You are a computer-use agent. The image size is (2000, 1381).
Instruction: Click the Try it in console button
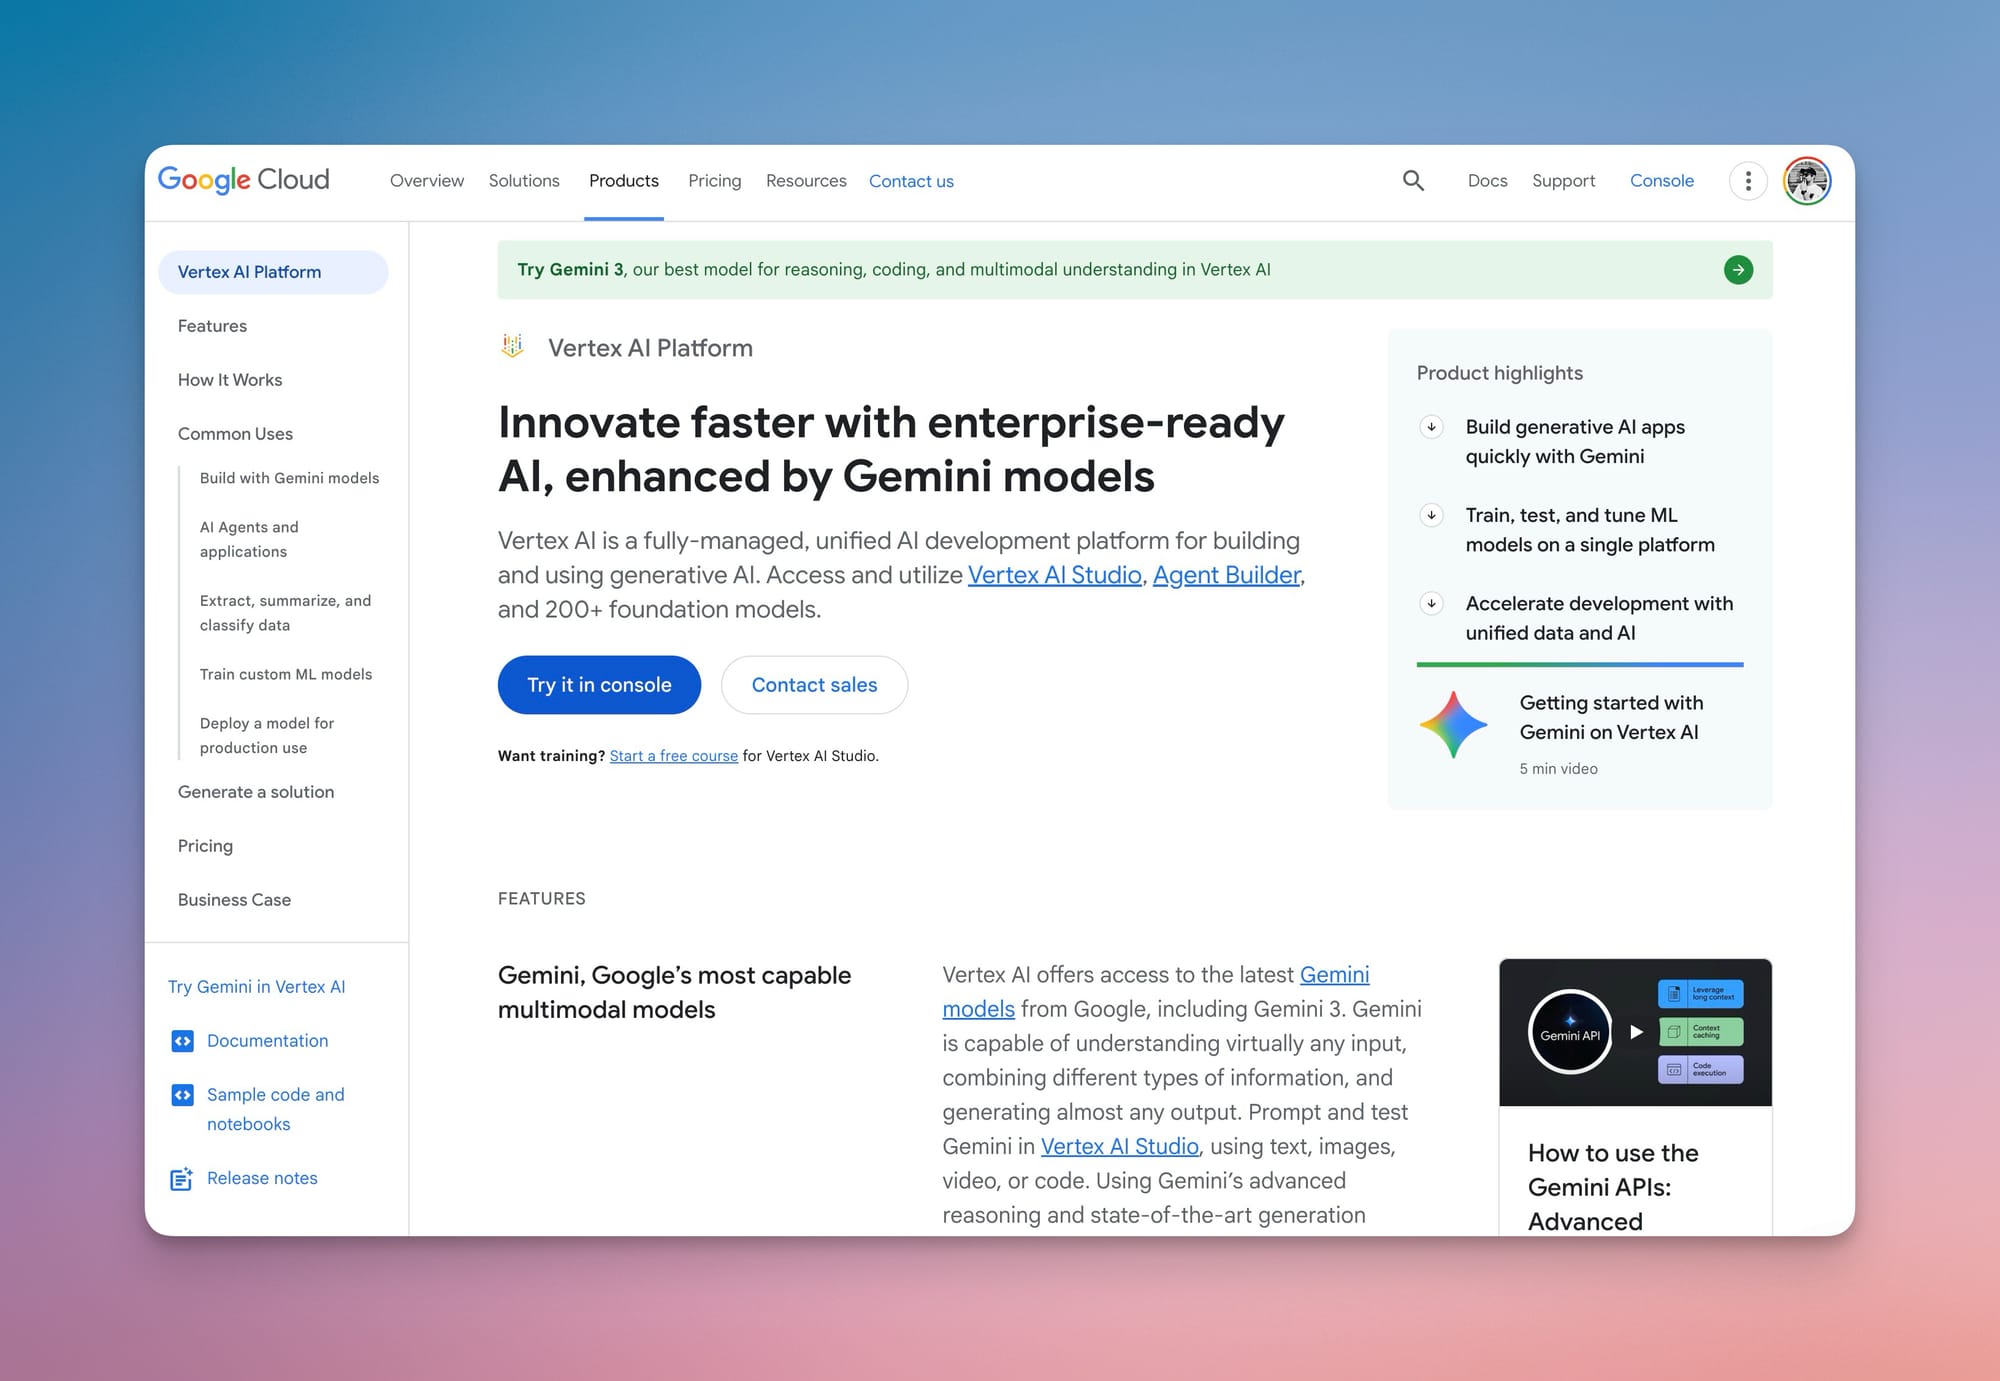[x=598, y=685]
